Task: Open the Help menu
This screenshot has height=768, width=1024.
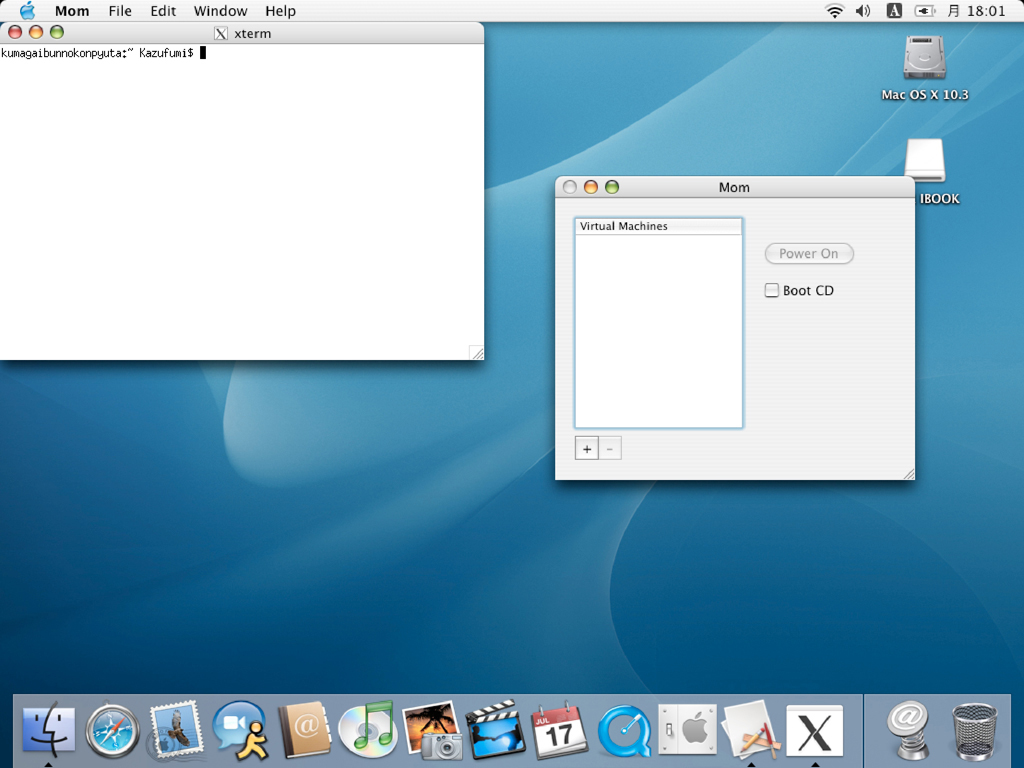Action: [x=280, y=10]
